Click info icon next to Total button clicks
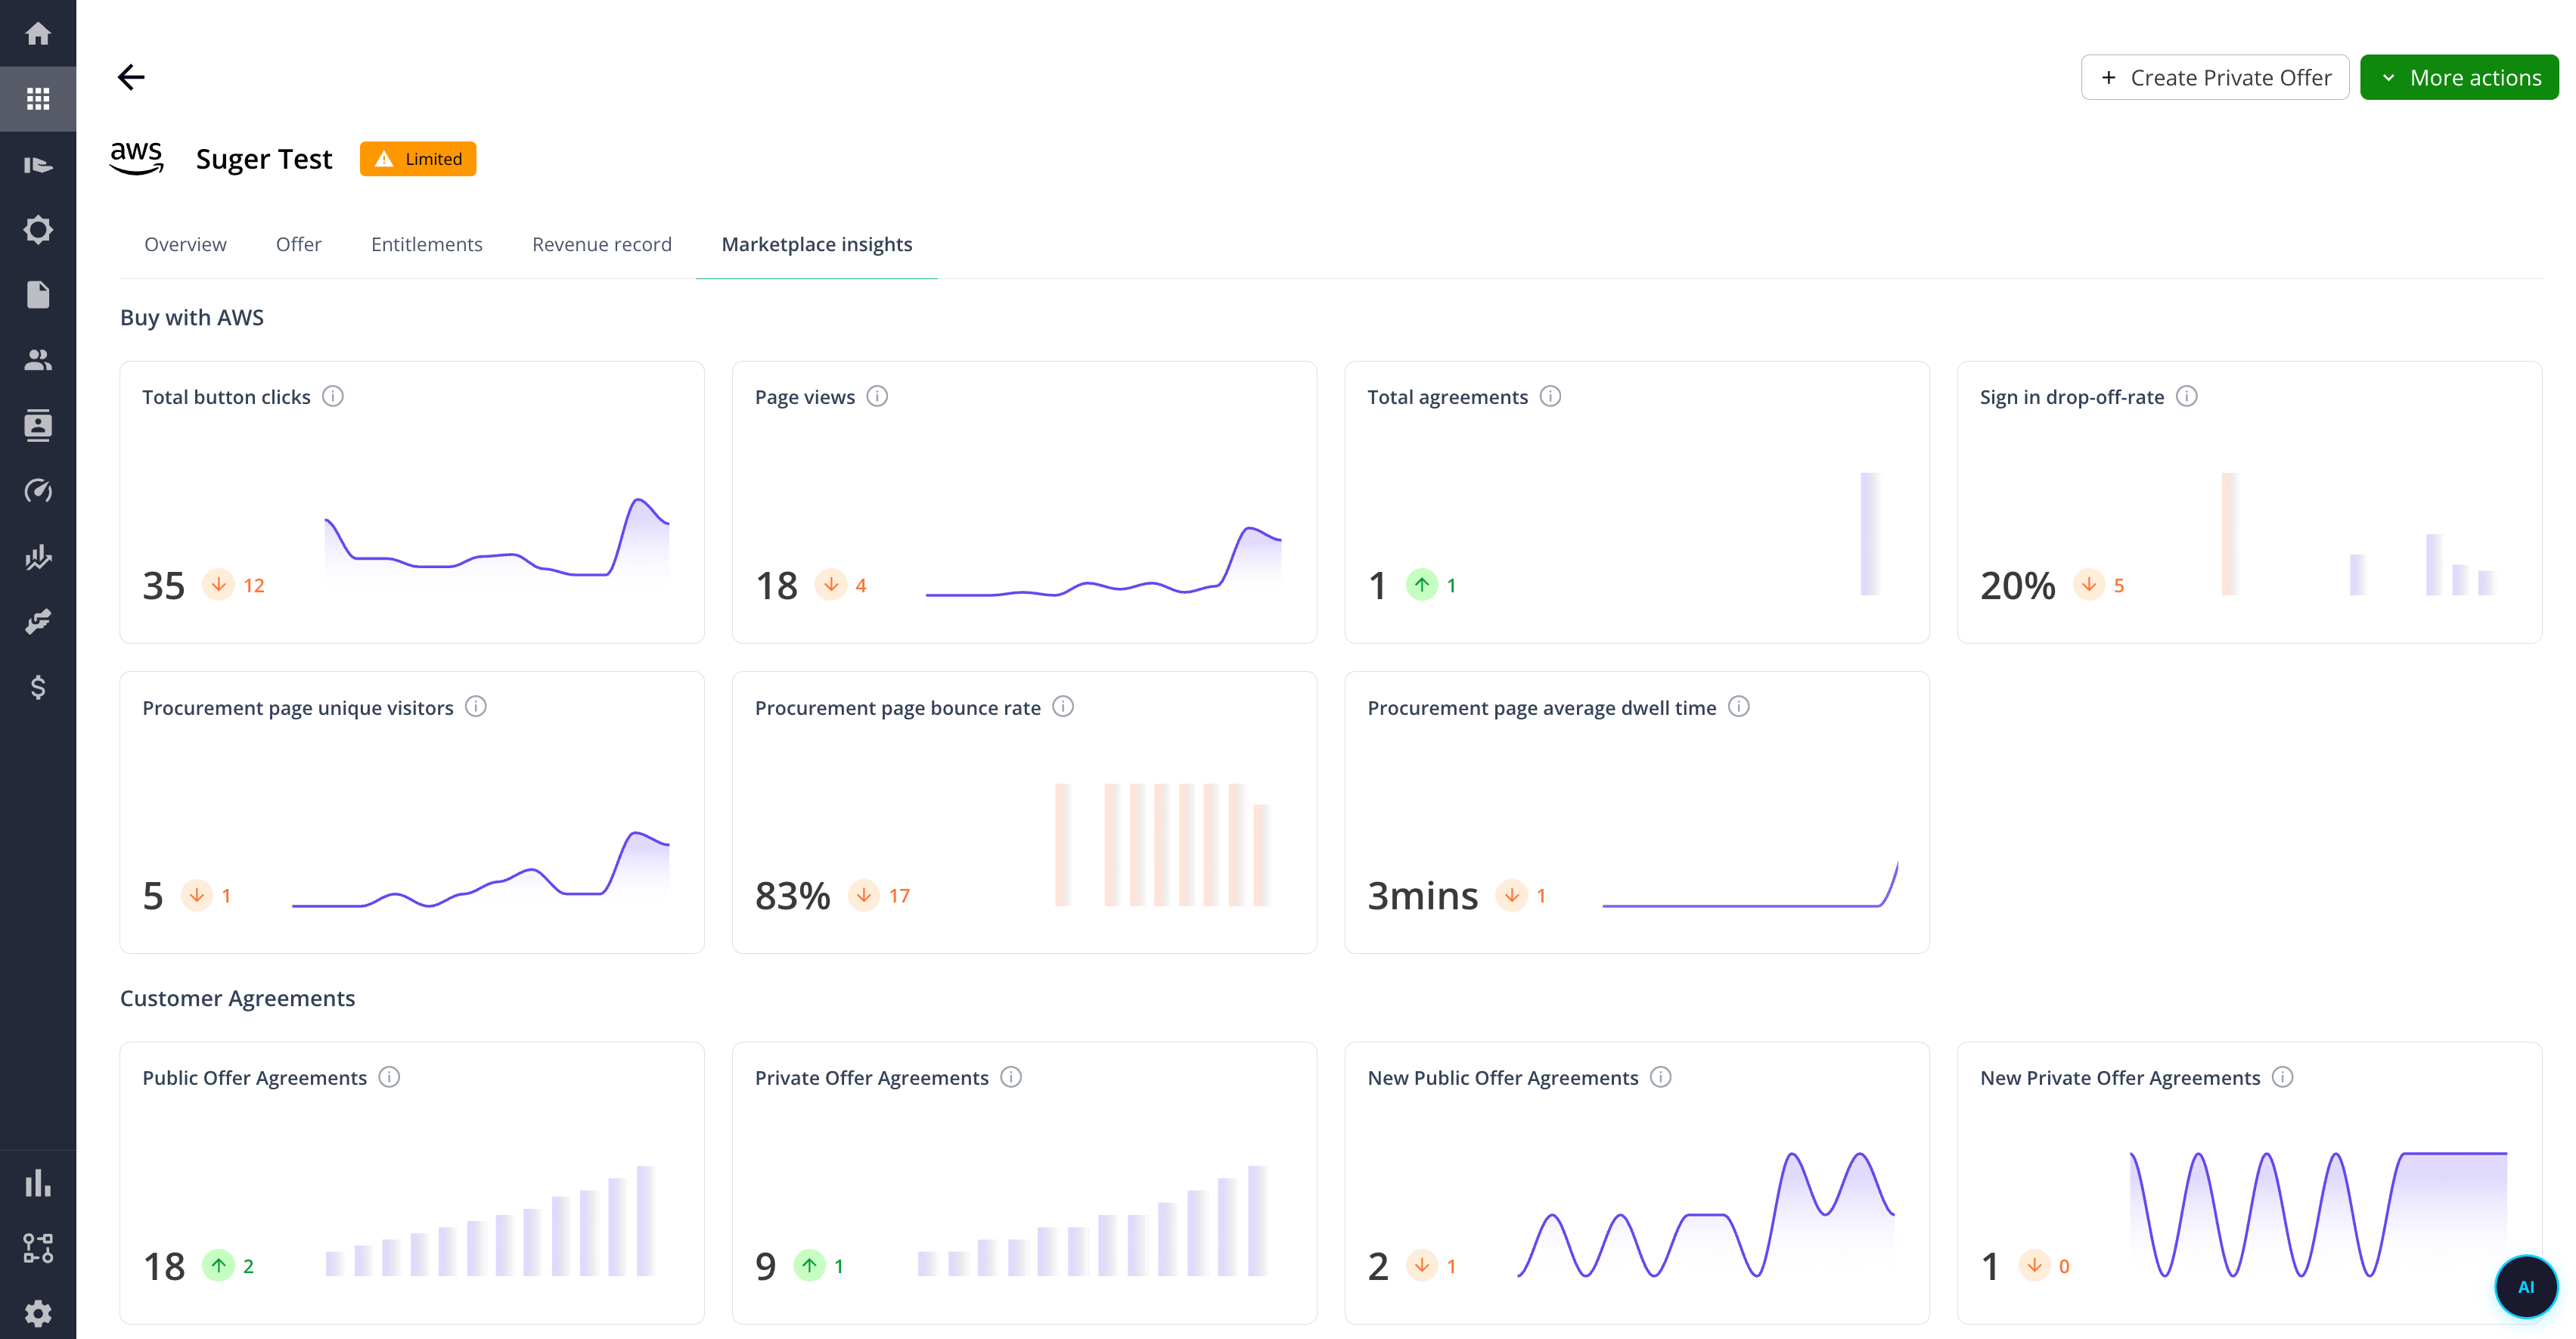The width and height of the screenshot is (2576, 1339). point(333,396)
